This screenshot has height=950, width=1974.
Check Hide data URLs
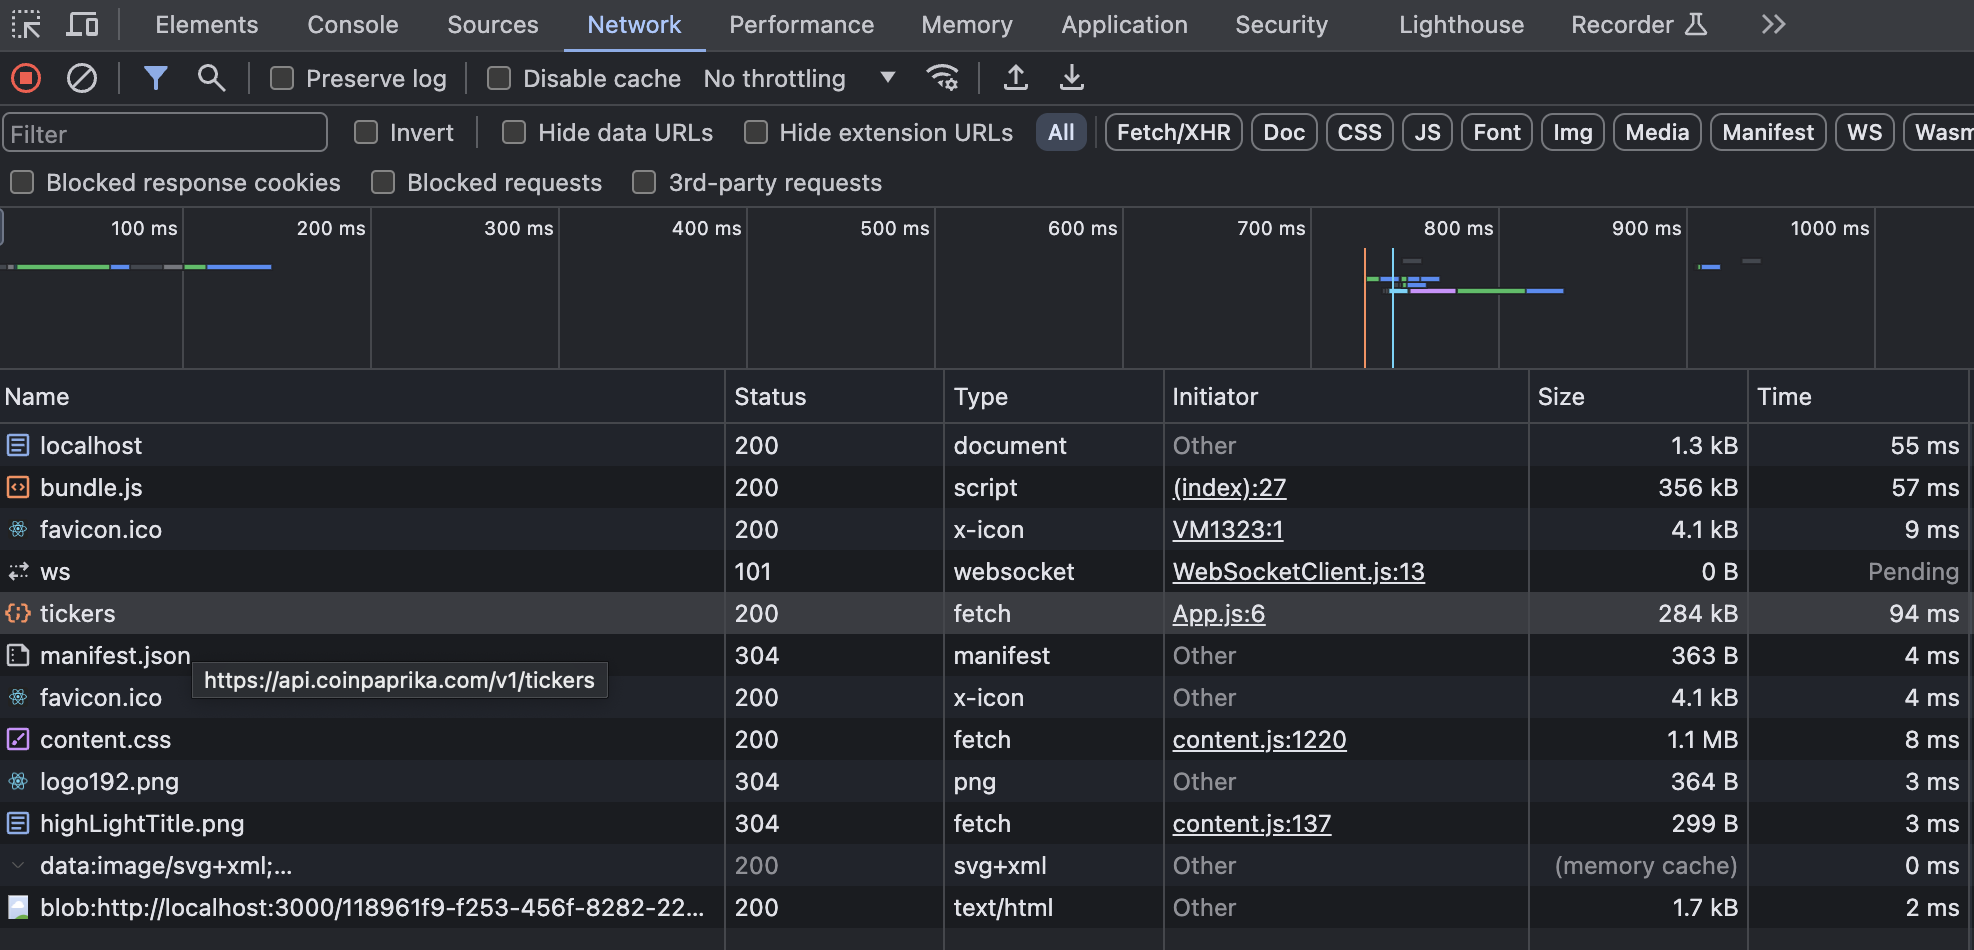tap(514, 132)
